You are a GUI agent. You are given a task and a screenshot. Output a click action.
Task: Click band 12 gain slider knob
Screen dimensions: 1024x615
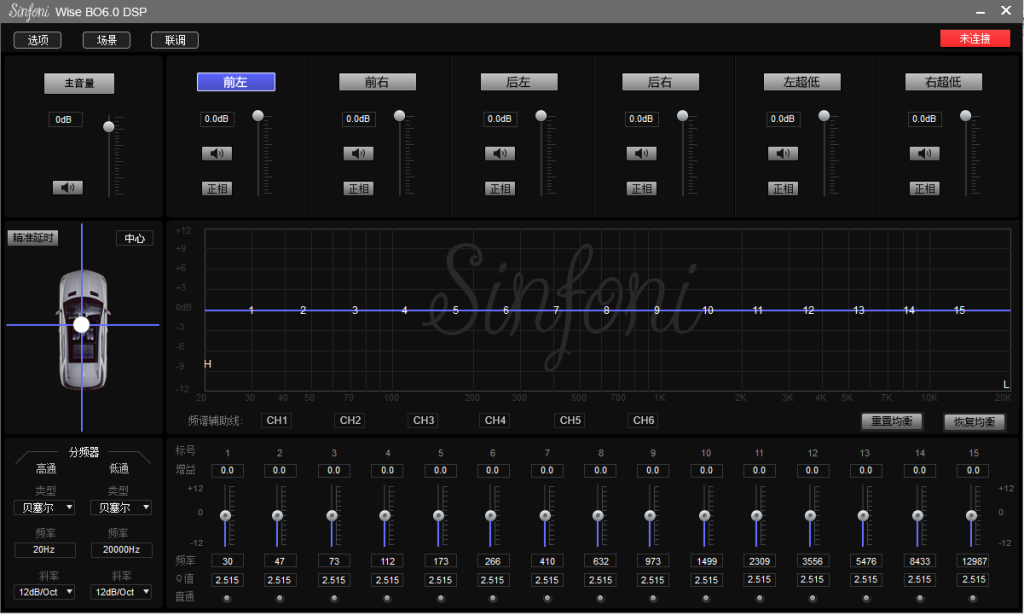810,516
